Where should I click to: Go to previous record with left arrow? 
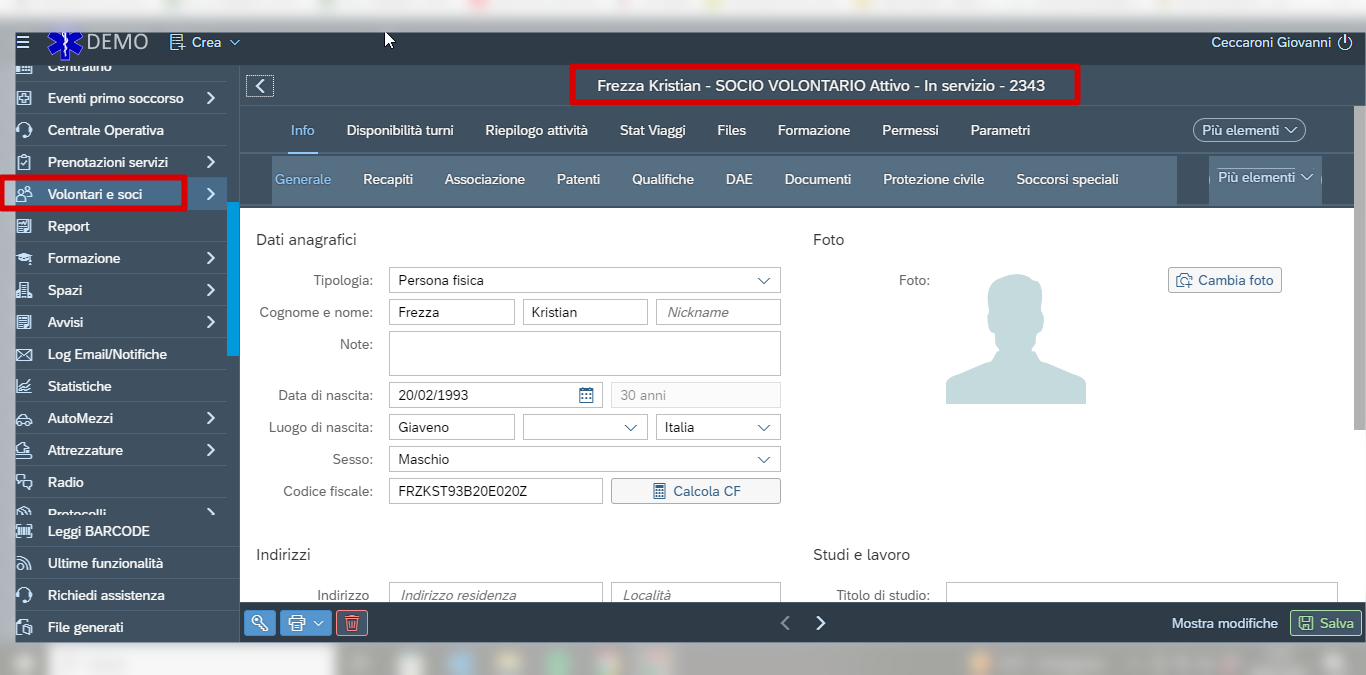[785, 623]
